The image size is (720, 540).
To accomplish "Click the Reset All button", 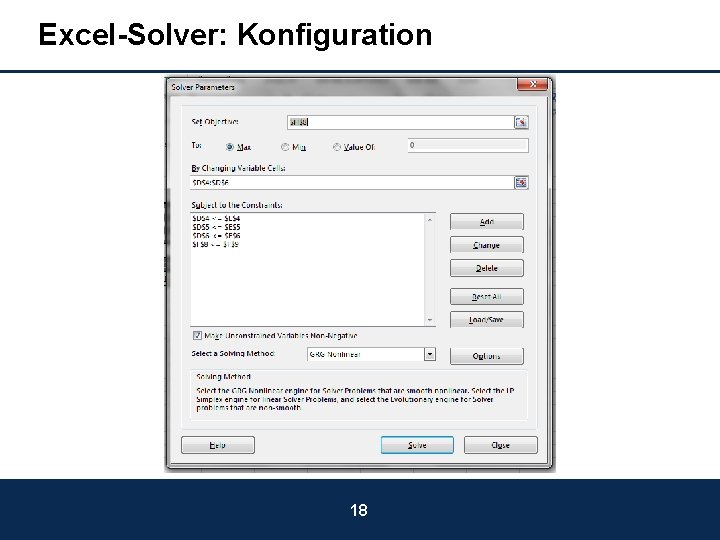I will 487,297.
